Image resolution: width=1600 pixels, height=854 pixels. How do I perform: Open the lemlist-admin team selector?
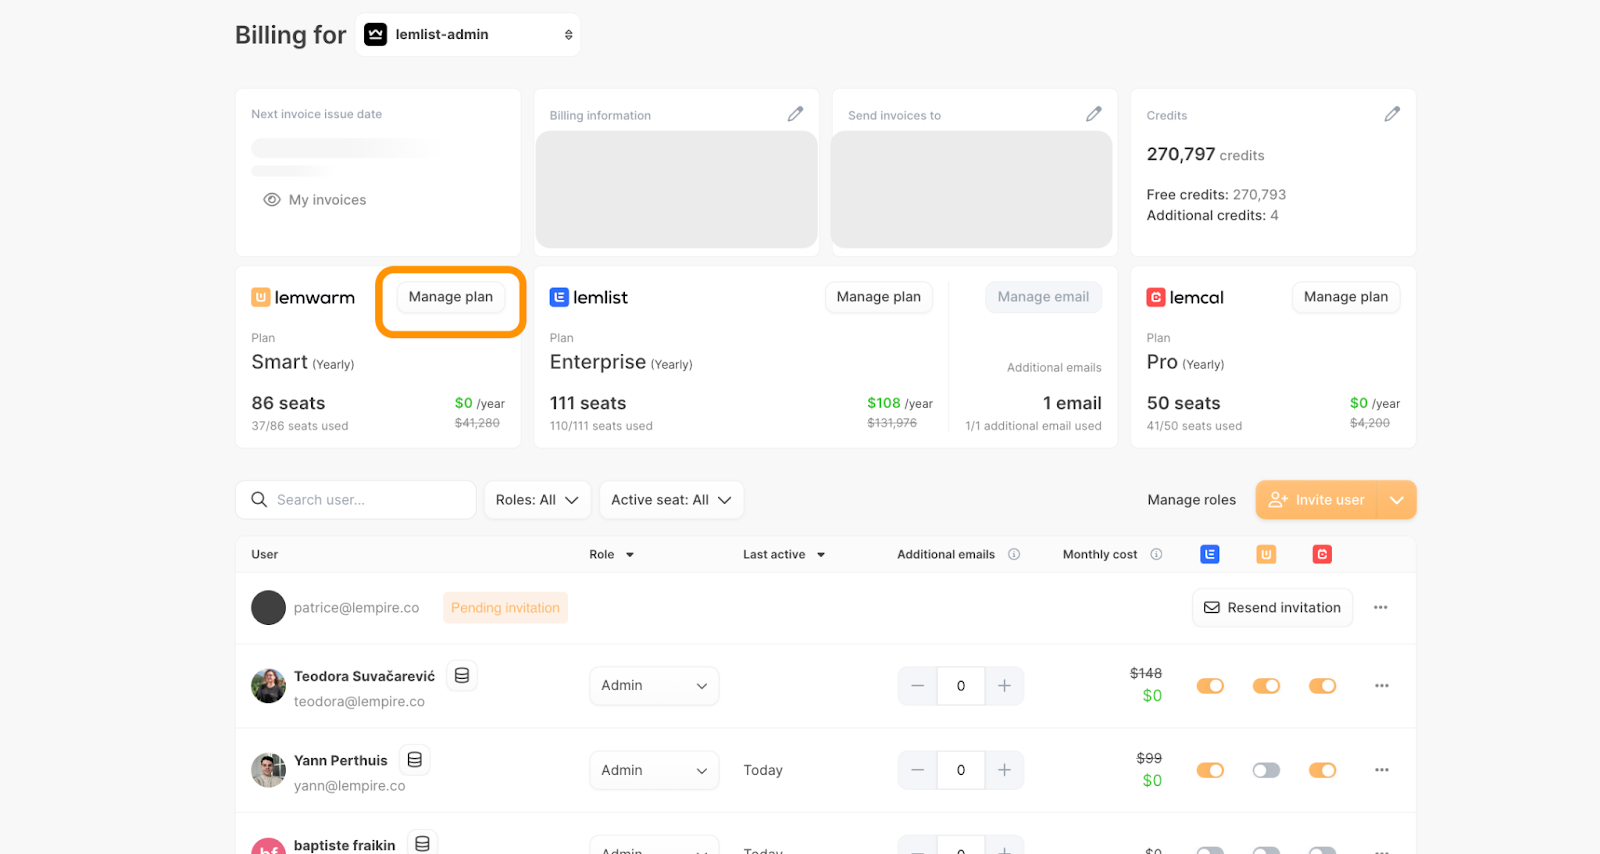468,35
